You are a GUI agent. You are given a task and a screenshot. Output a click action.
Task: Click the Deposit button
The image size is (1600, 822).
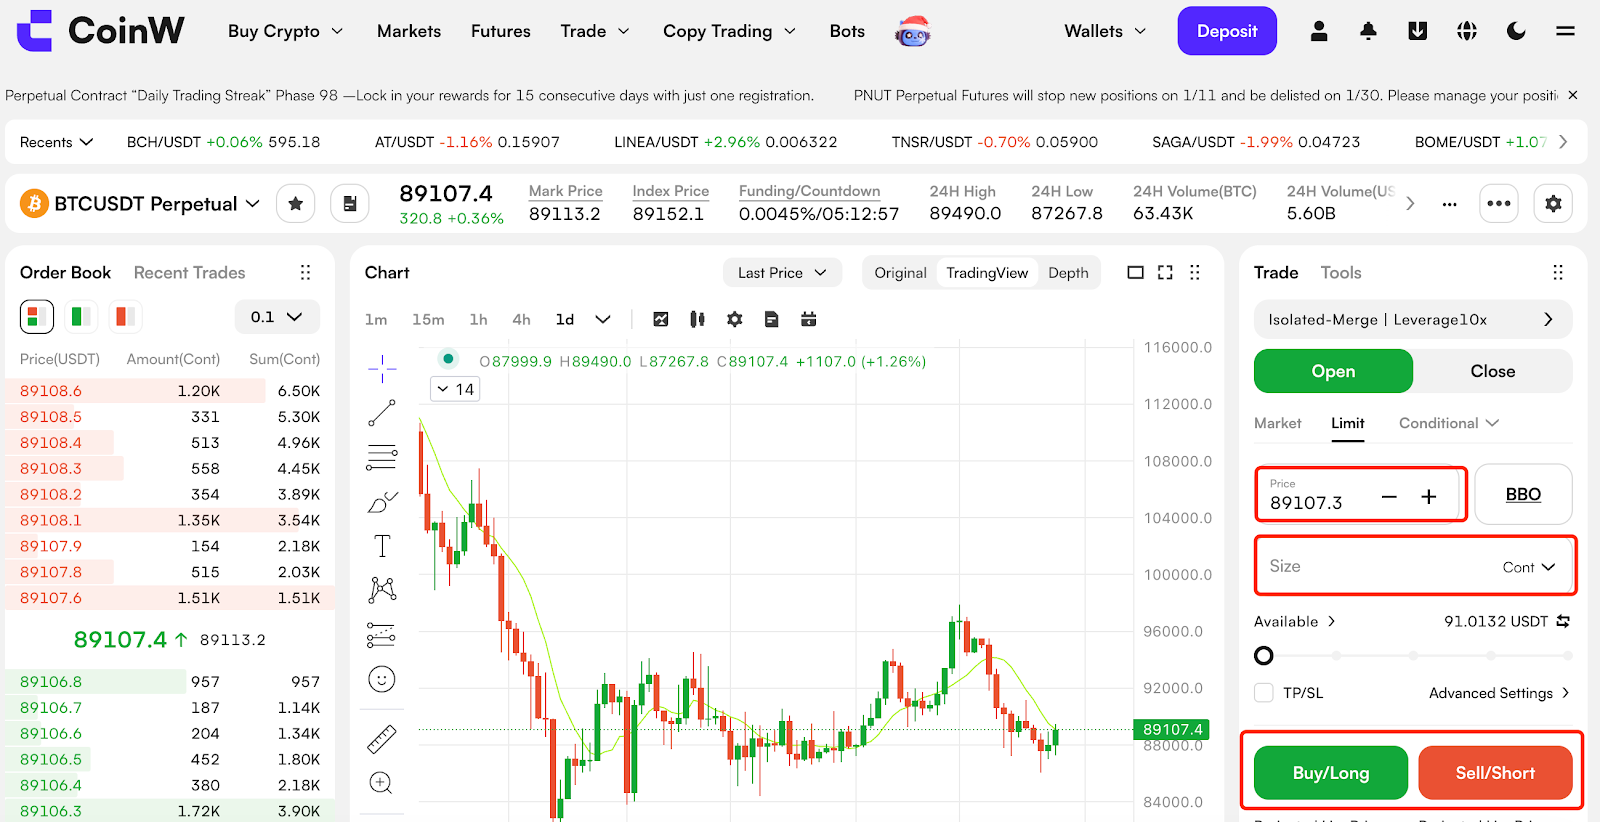1226,31
